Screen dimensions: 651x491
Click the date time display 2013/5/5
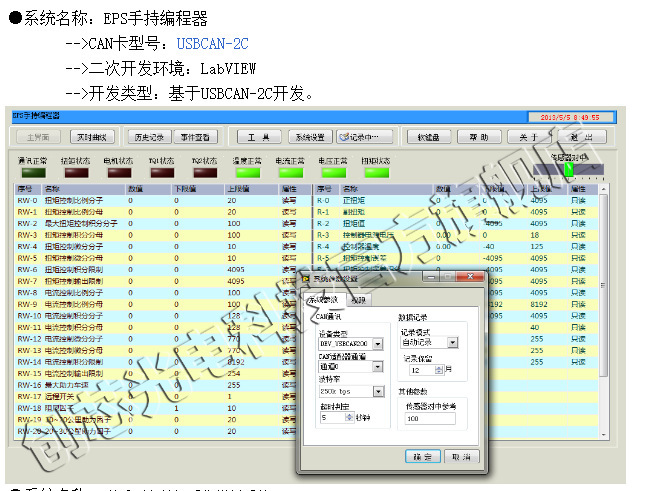pyautogui.click(x=570, y=118)
